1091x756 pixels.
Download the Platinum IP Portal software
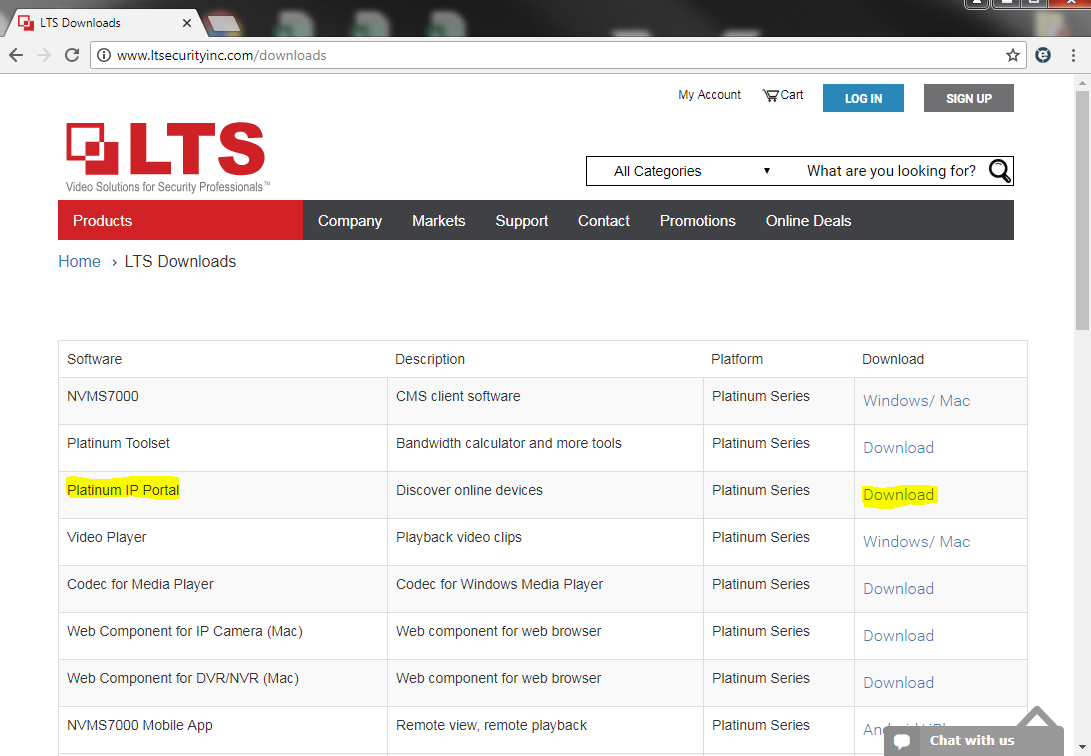pos(898,495)
